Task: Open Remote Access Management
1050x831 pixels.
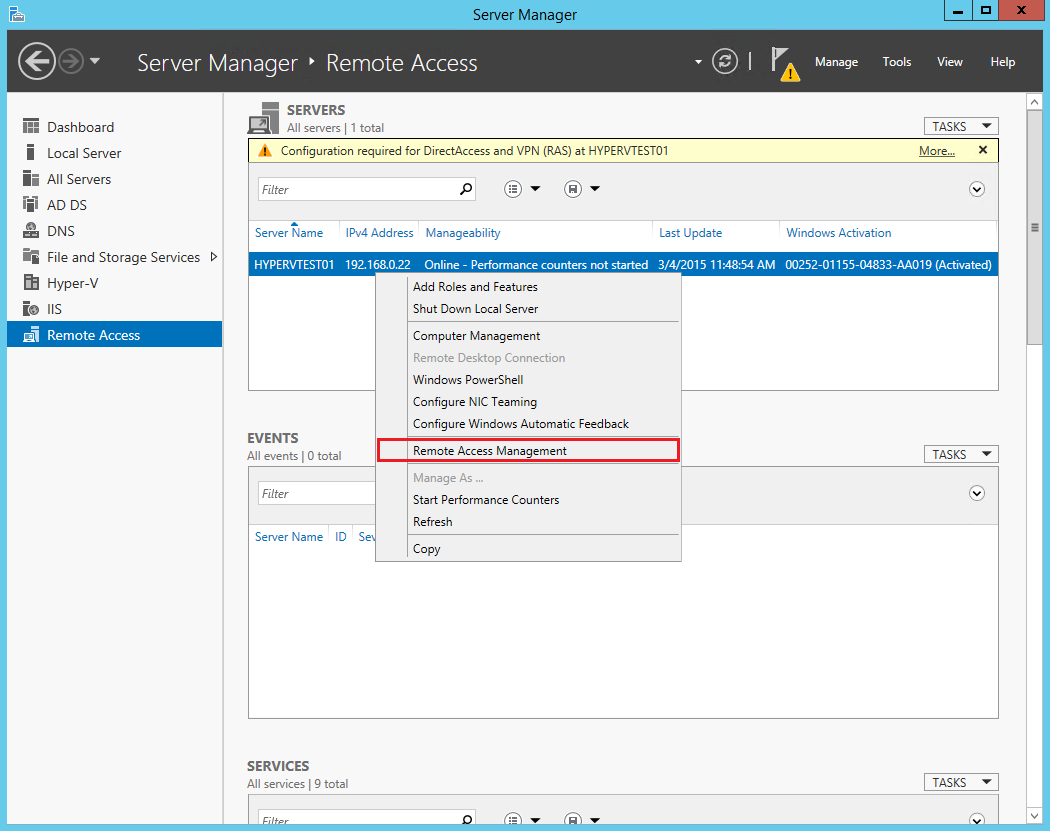Action: [528, 451]
